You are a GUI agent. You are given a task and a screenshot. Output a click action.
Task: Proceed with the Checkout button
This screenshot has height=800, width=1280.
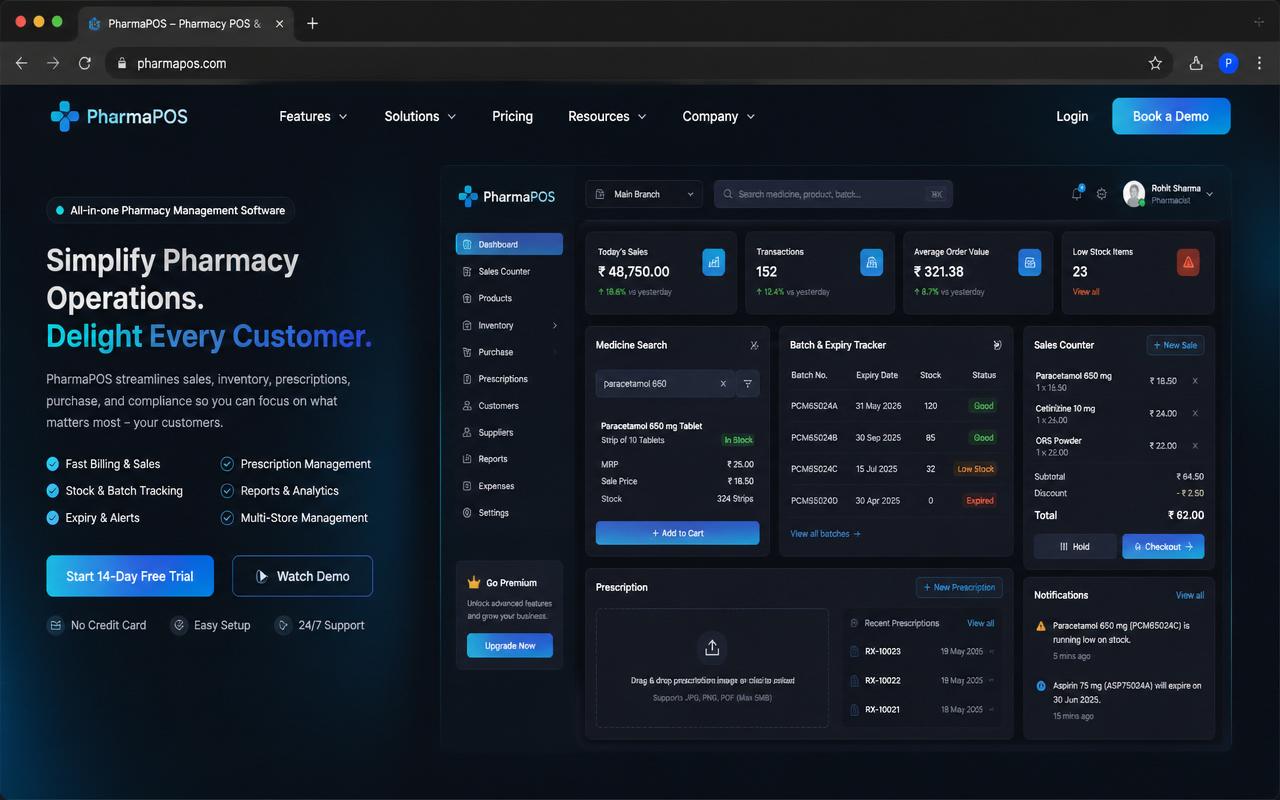pyautogui.click(x=1163, y=547)
